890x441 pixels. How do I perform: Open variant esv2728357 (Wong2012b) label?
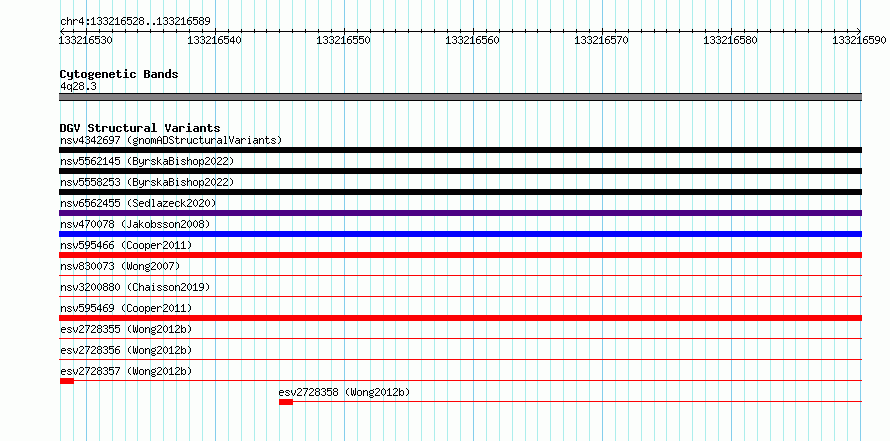coord(126,371)
